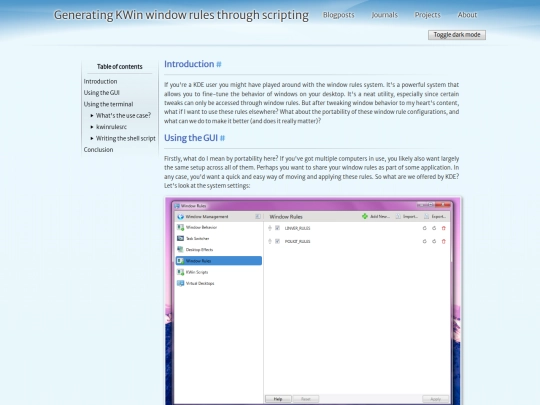Select highlighted Window Rules entry in pictured sidebar
540x405 pixels.
click(219, 261)
